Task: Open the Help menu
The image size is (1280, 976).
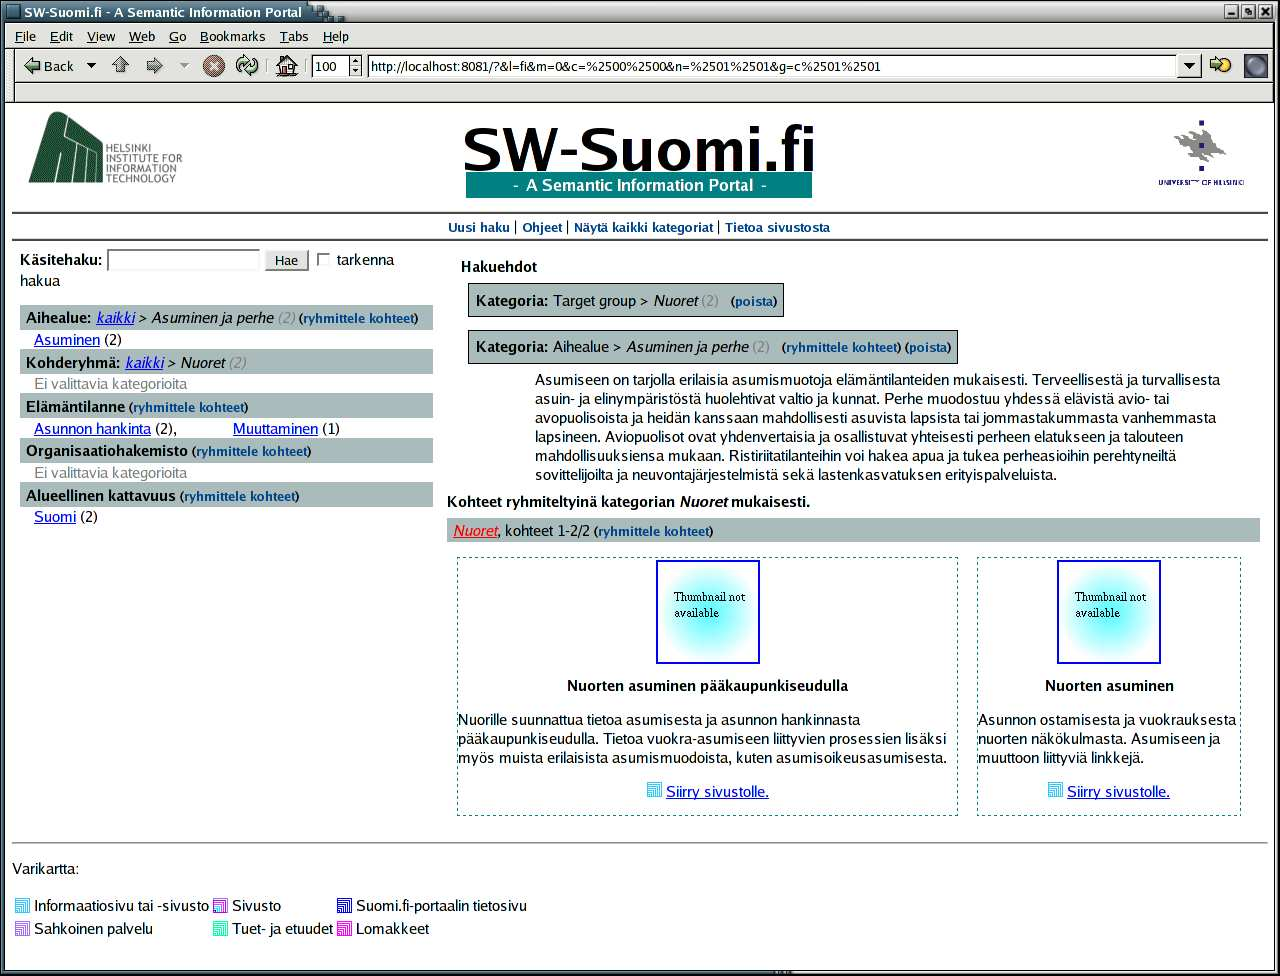Action: (x=336, y=36)
